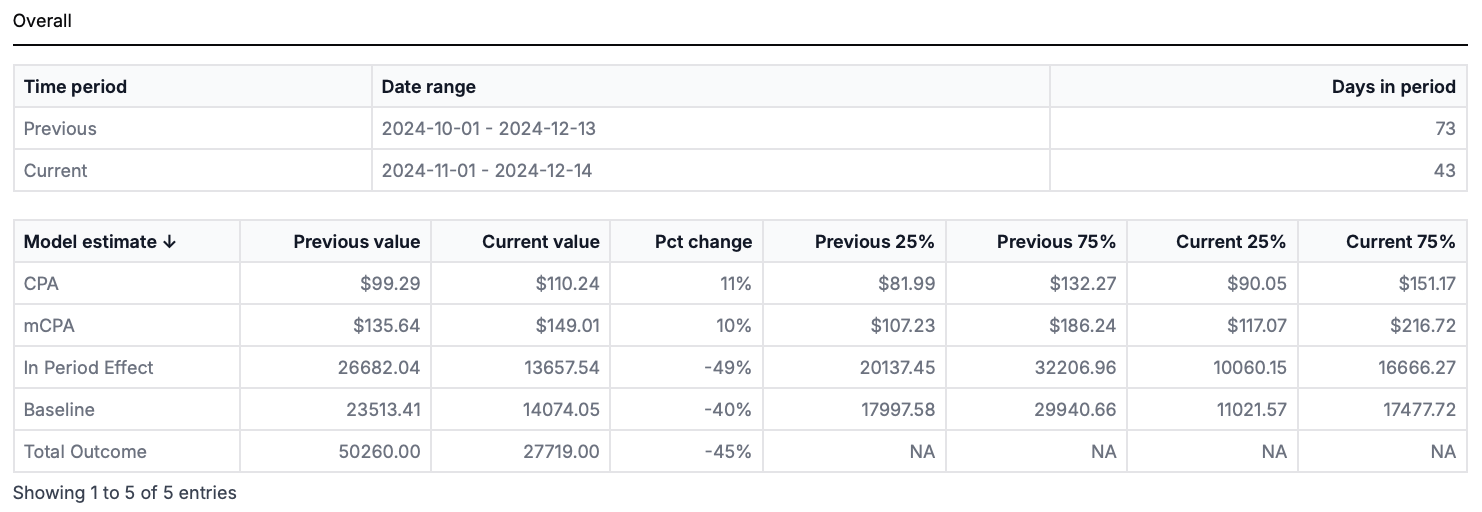1482x512 pixels.
Task: Click the CPA current value $110.24
Action: tap(567, 284)
